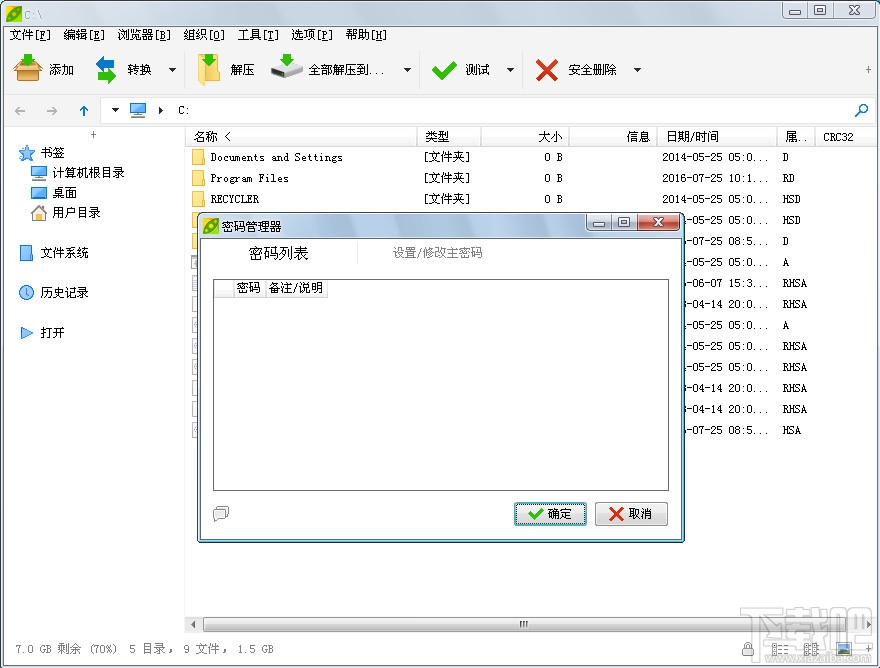Click the Extract (解压) toolbar icon

point(209,70)
